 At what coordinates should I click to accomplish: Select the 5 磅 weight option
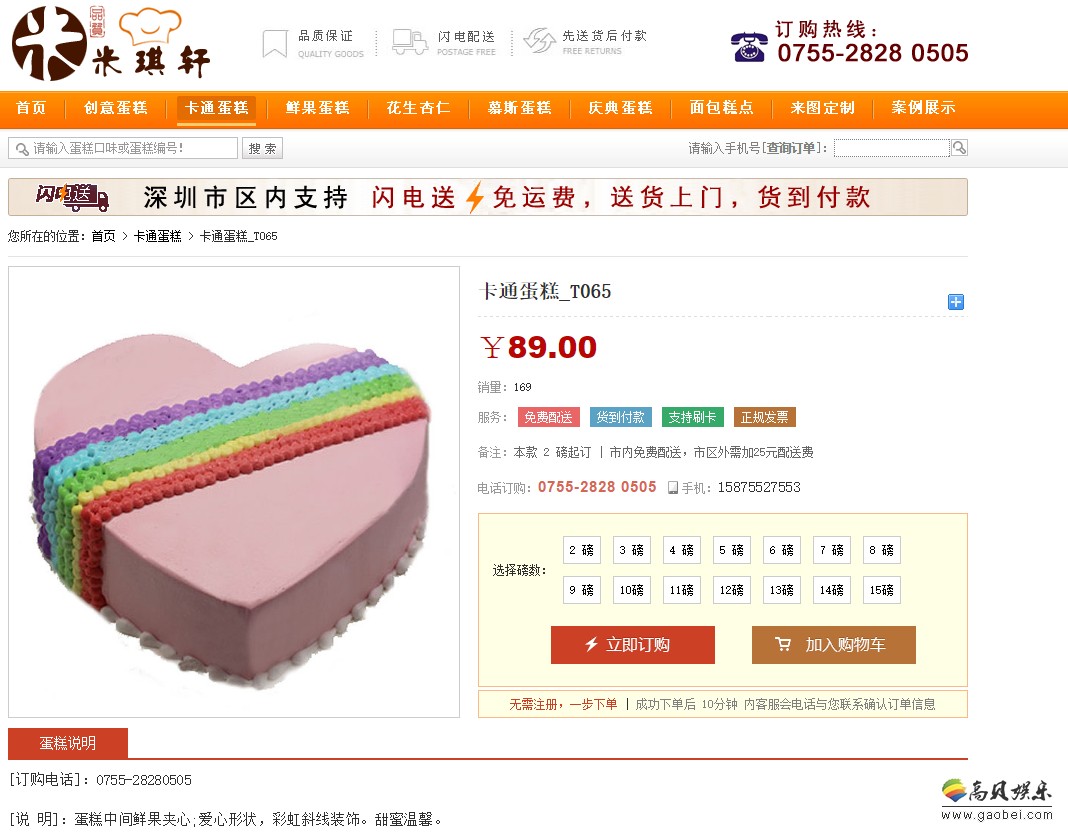732,550
